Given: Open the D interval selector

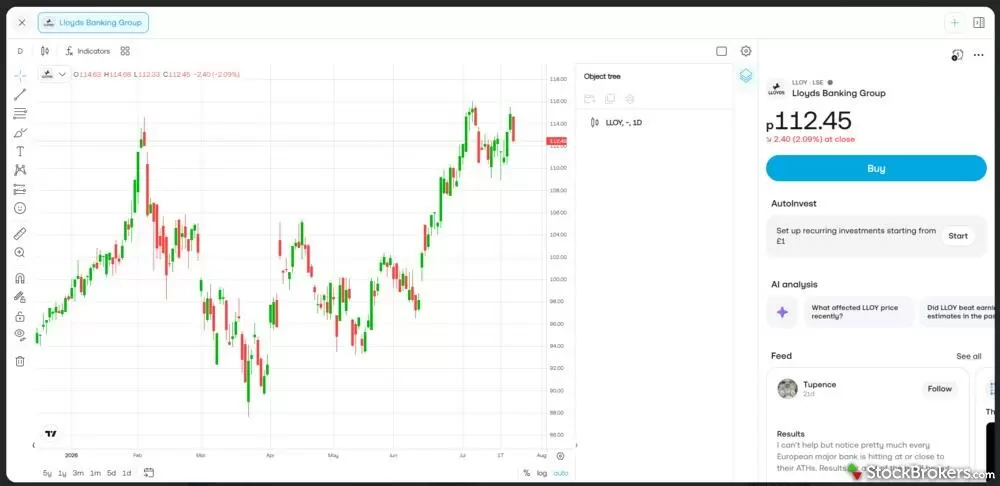Looking at the screenshot, I should [x=20, y=51].
